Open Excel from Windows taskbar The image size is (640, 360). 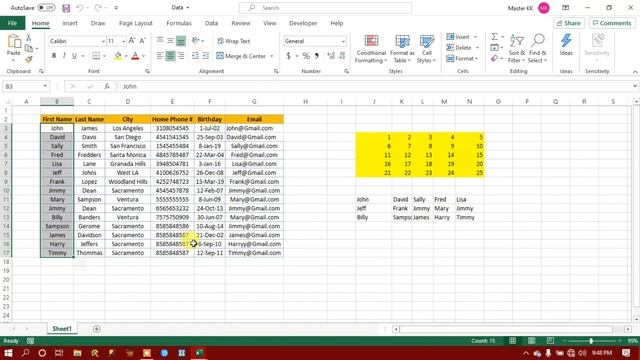point(199,353)
